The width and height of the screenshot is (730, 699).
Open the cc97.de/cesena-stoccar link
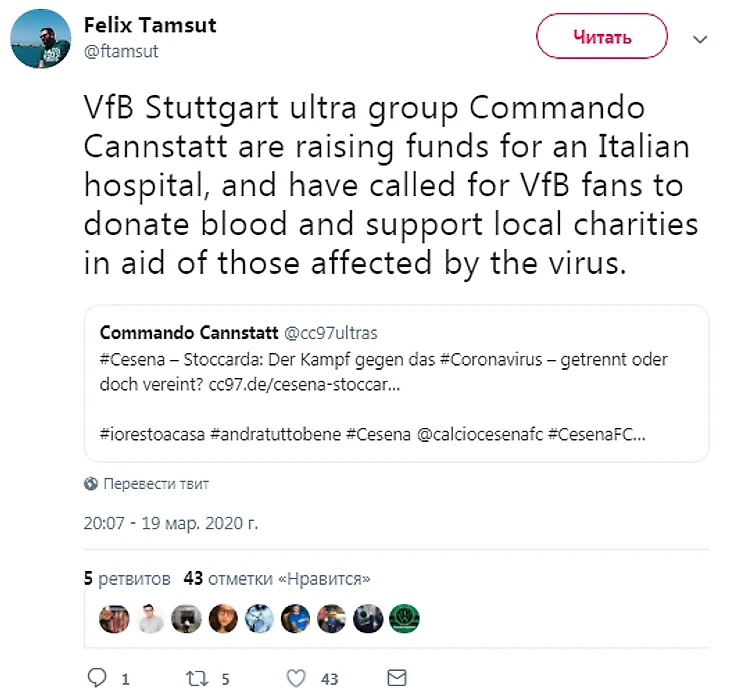(x=304, y=385)
